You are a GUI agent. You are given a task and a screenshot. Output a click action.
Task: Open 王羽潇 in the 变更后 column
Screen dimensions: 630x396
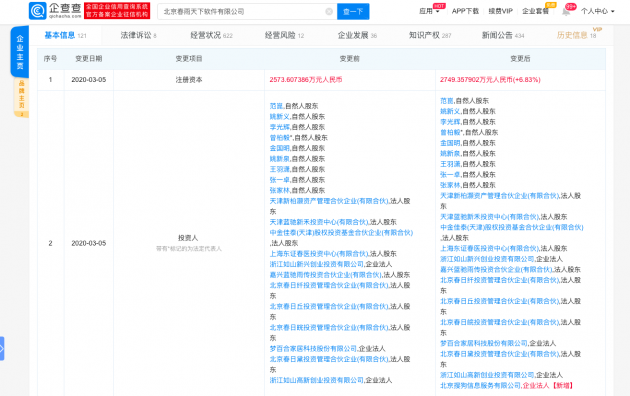[450, 164]
